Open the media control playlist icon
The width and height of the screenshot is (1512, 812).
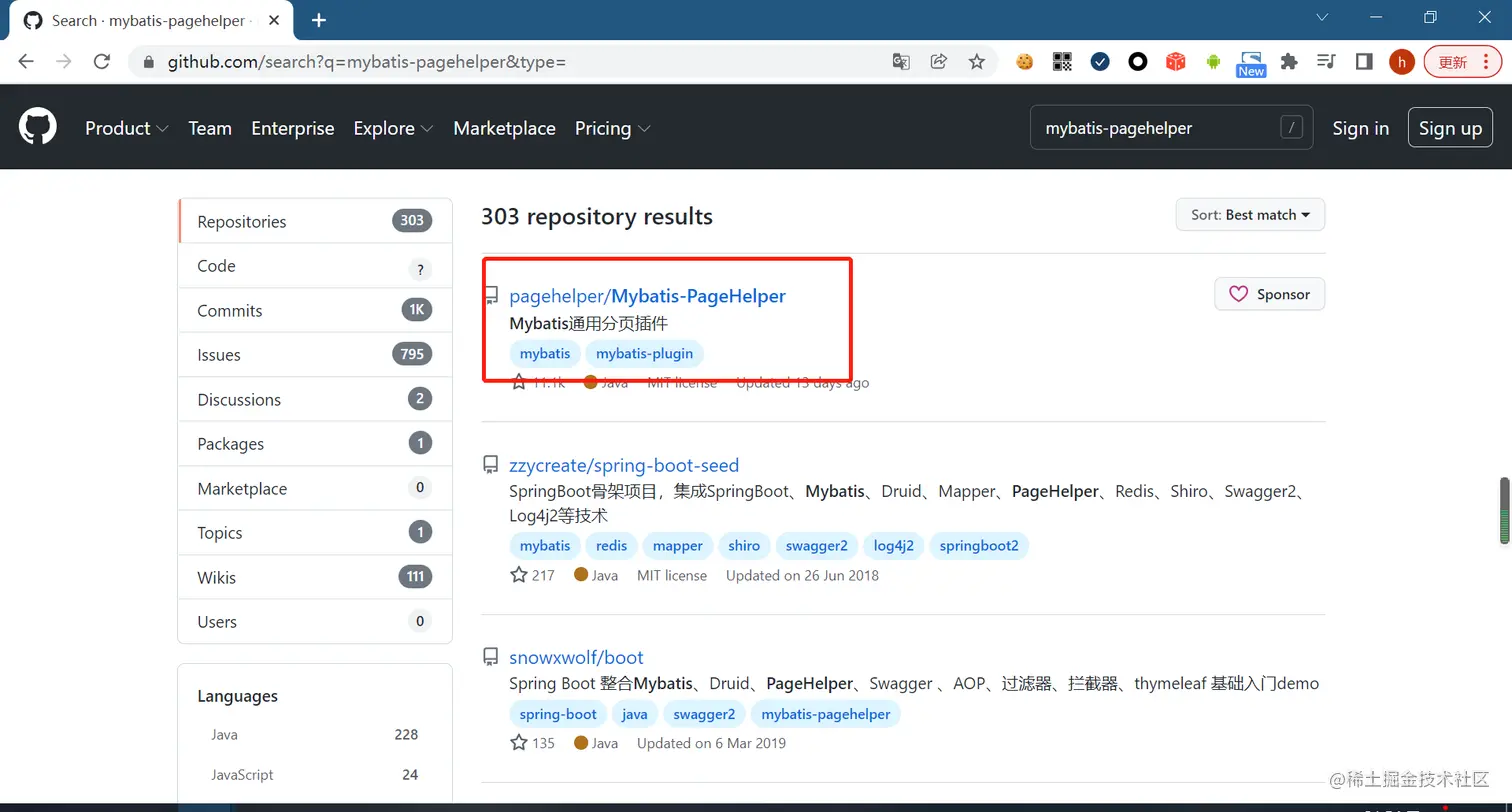[x=1327, y=62]
